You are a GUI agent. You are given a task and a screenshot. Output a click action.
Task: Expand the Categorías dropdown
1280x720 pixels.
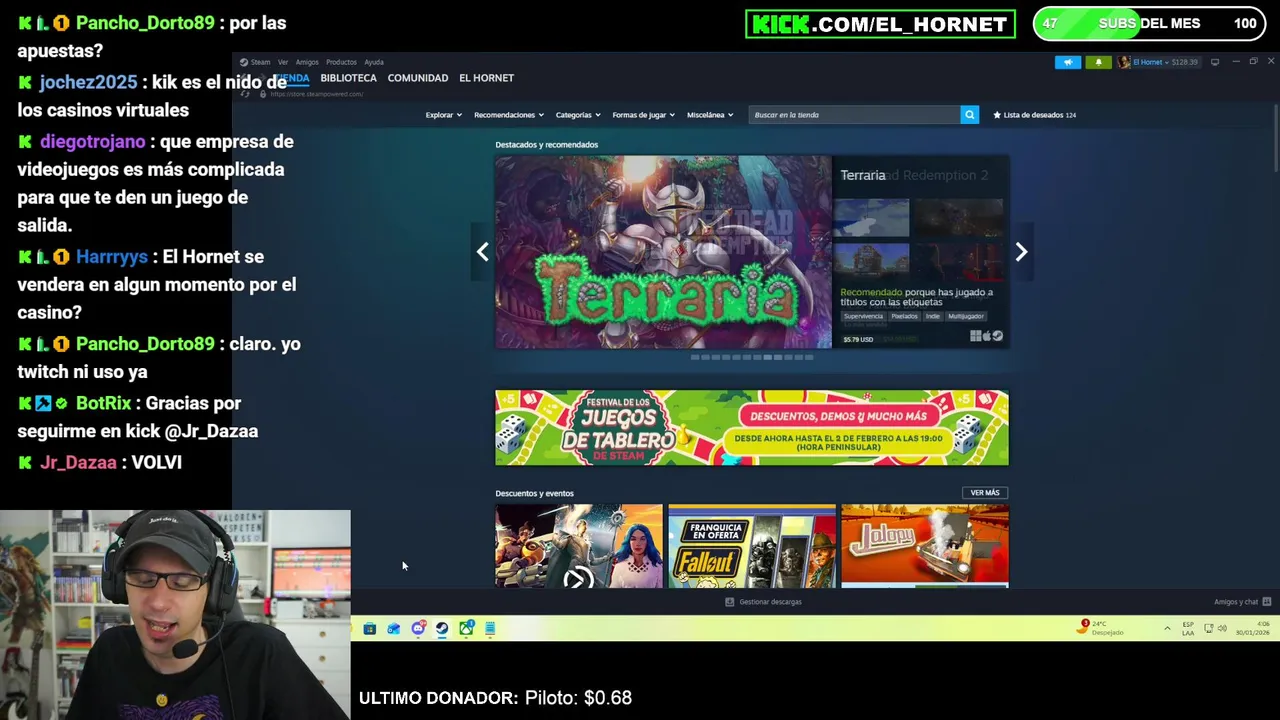[x=578, y=115]
